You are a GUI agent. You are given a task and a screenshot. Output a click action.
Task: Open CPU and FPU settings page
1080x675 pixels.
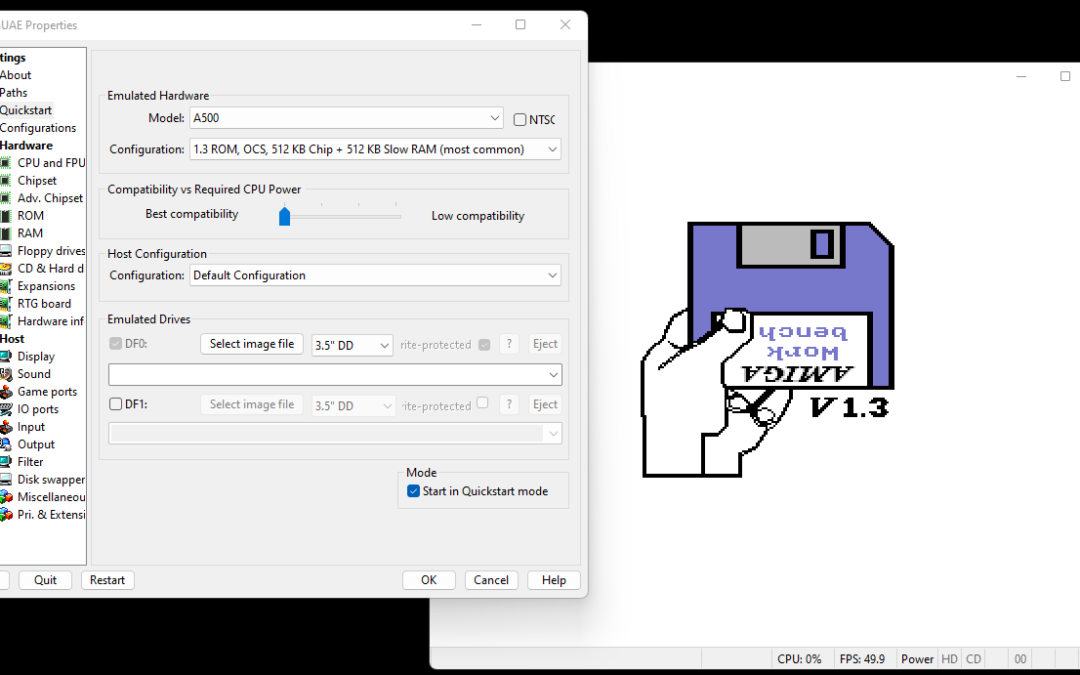coord(51,163)
